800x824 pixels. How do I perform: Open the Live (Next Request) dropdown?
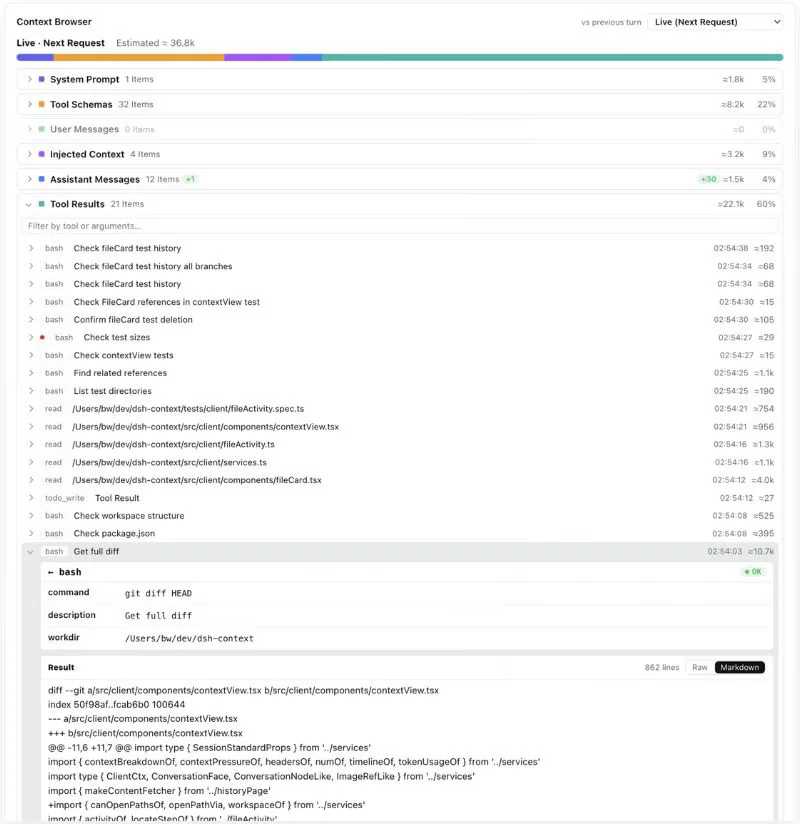pyautogui.click(x=715, y=22)
